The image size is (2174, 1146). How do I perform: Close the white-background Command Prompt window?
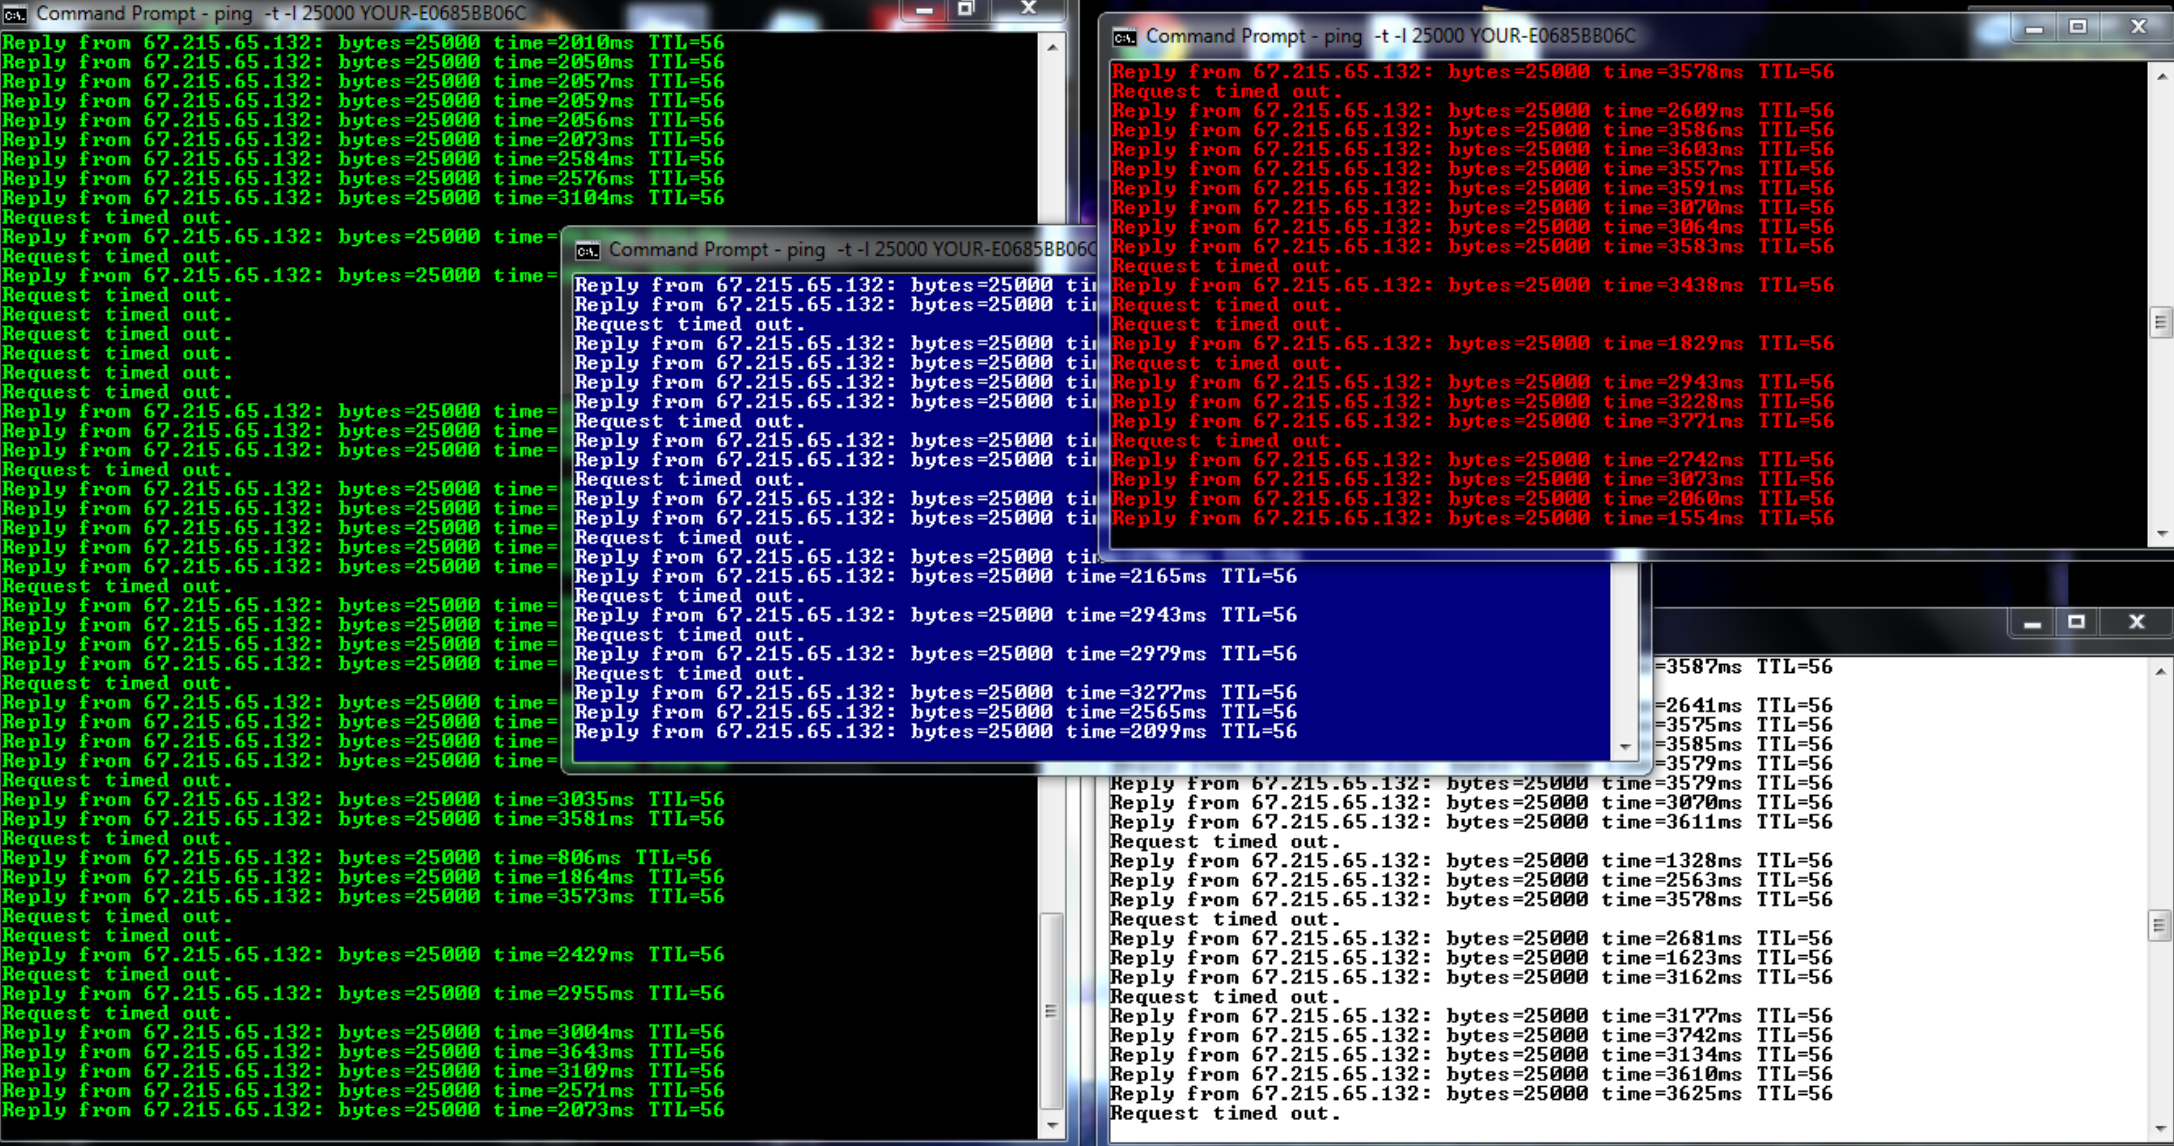coord(2137,622)
